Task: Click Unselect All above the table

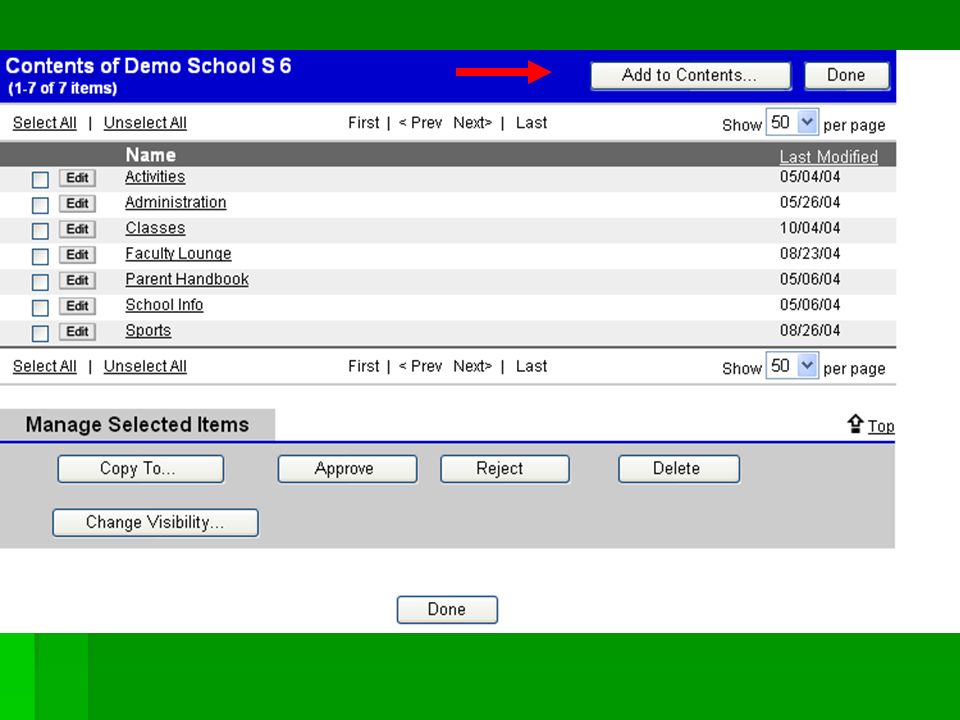Action: [x=145, y=123]
